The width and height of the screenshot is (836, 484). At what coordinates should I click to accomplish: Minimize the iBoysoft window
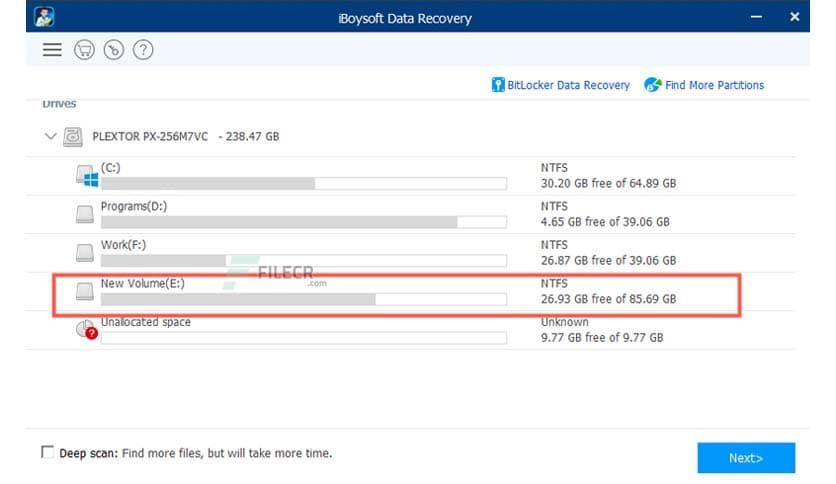756,17
